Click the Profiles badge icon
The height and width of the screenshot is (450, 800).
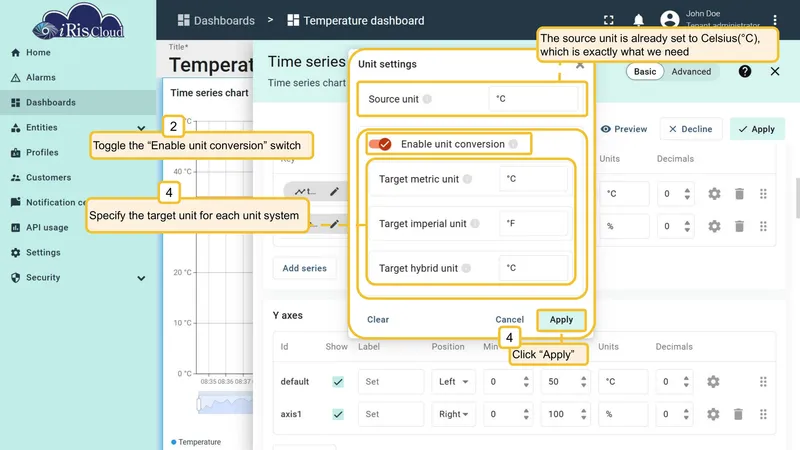[x=15, y=153]
